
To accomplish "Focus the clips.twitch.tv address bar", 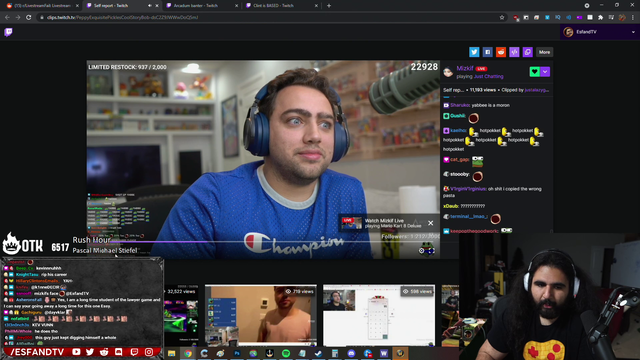I will click(269, 18).
